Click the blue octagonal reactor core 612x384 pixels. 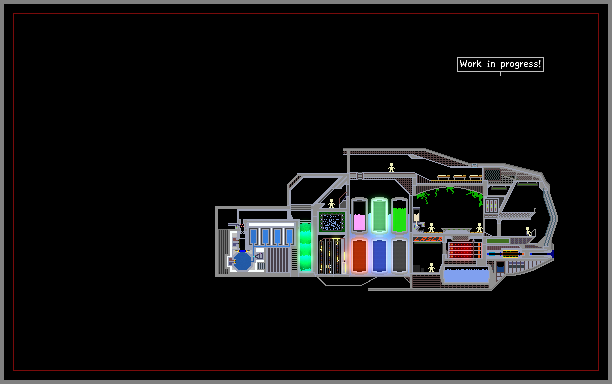pos(242,261)
